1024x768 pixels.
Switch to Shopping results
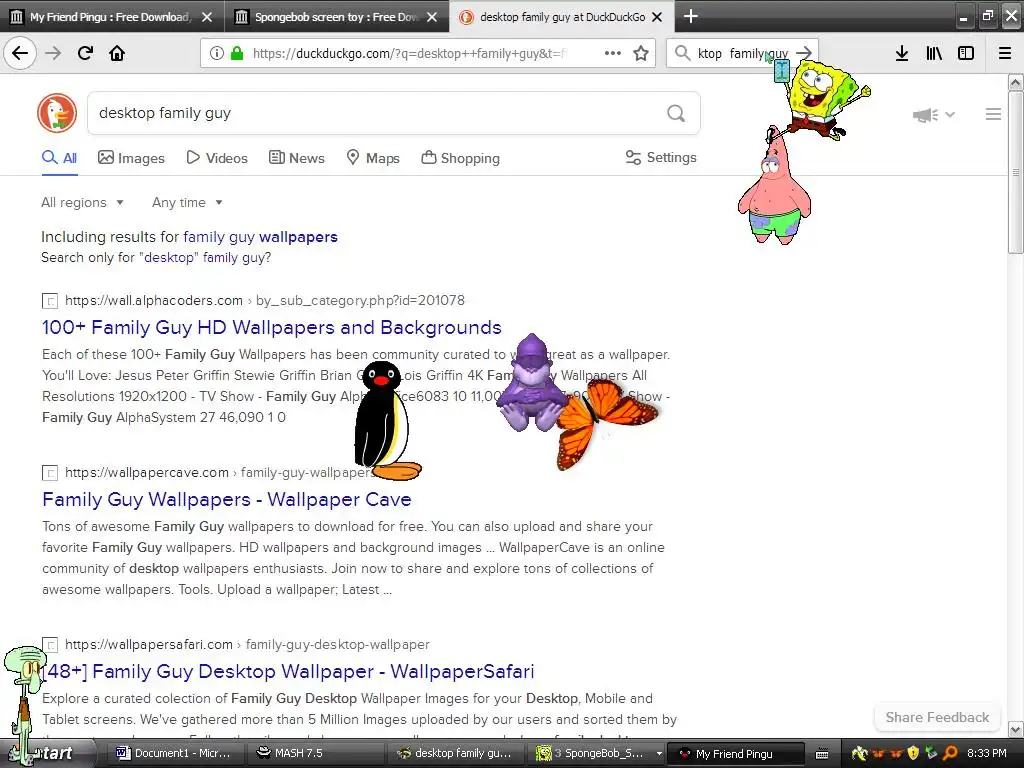click(460, 158)
